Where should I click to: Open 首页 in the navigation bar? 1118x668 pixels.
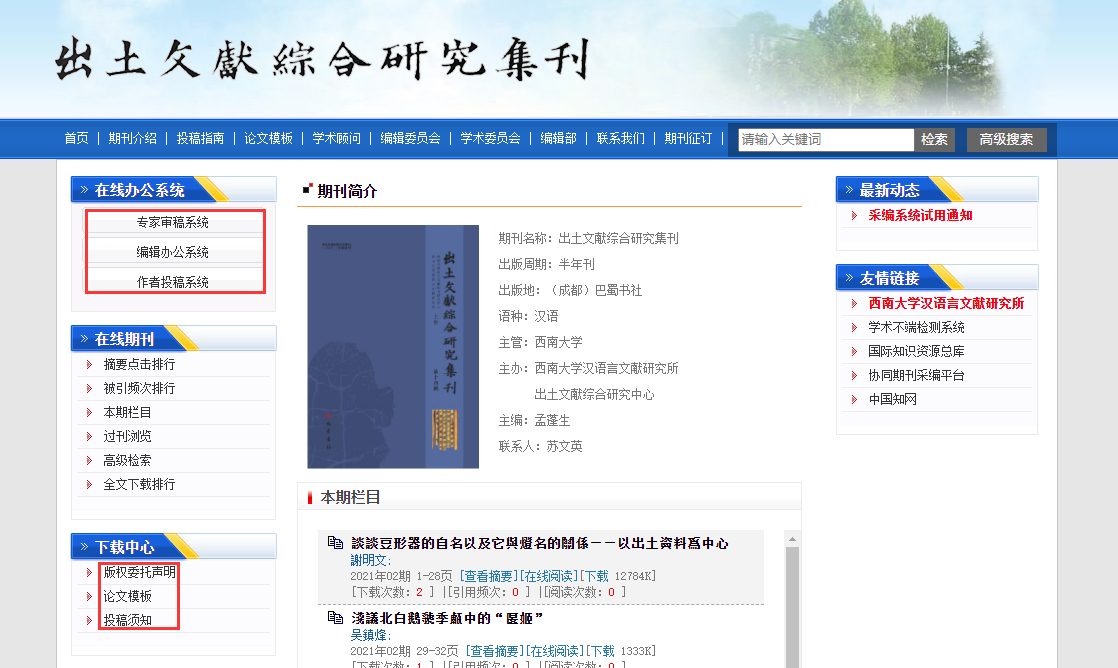pos(76,139)
